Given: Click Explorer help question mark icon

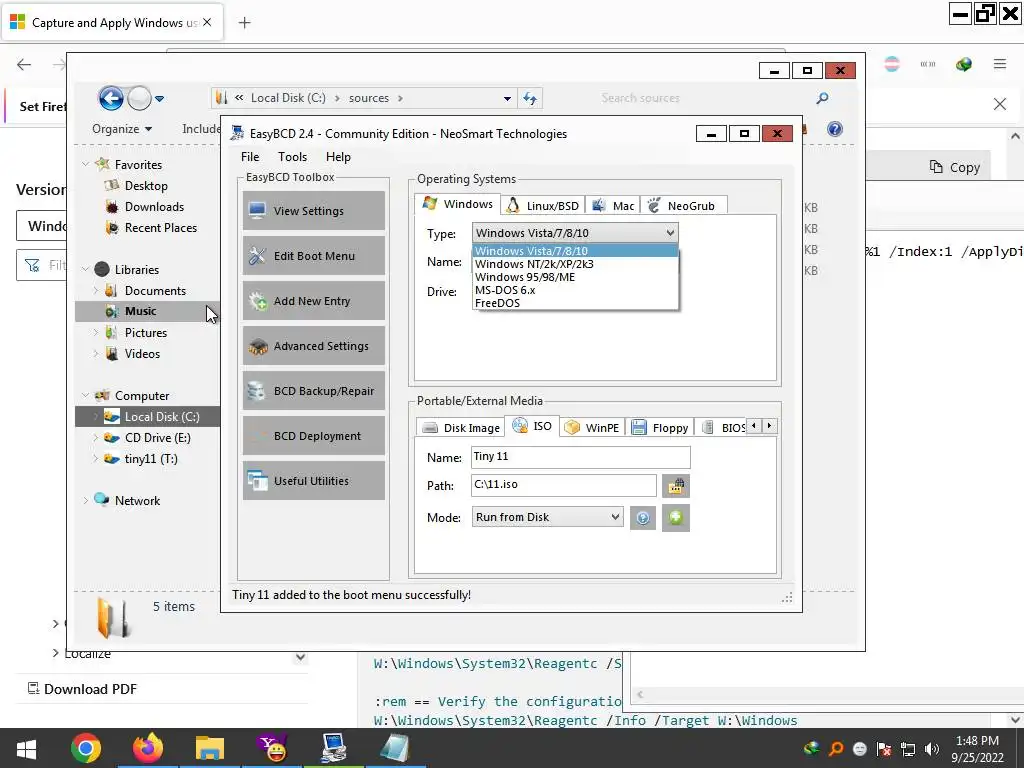Looking at the screenshot, I should [x=835, y=129].
